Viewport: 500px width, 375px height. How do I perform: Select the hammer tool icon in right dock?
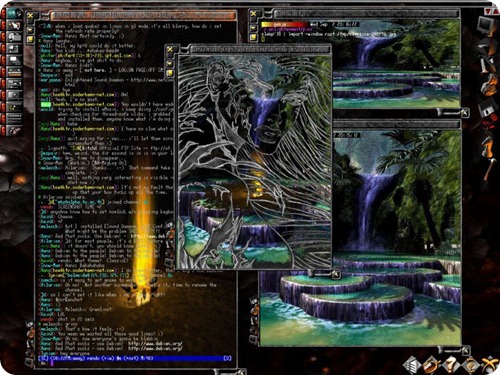click(x=489, y=171)
